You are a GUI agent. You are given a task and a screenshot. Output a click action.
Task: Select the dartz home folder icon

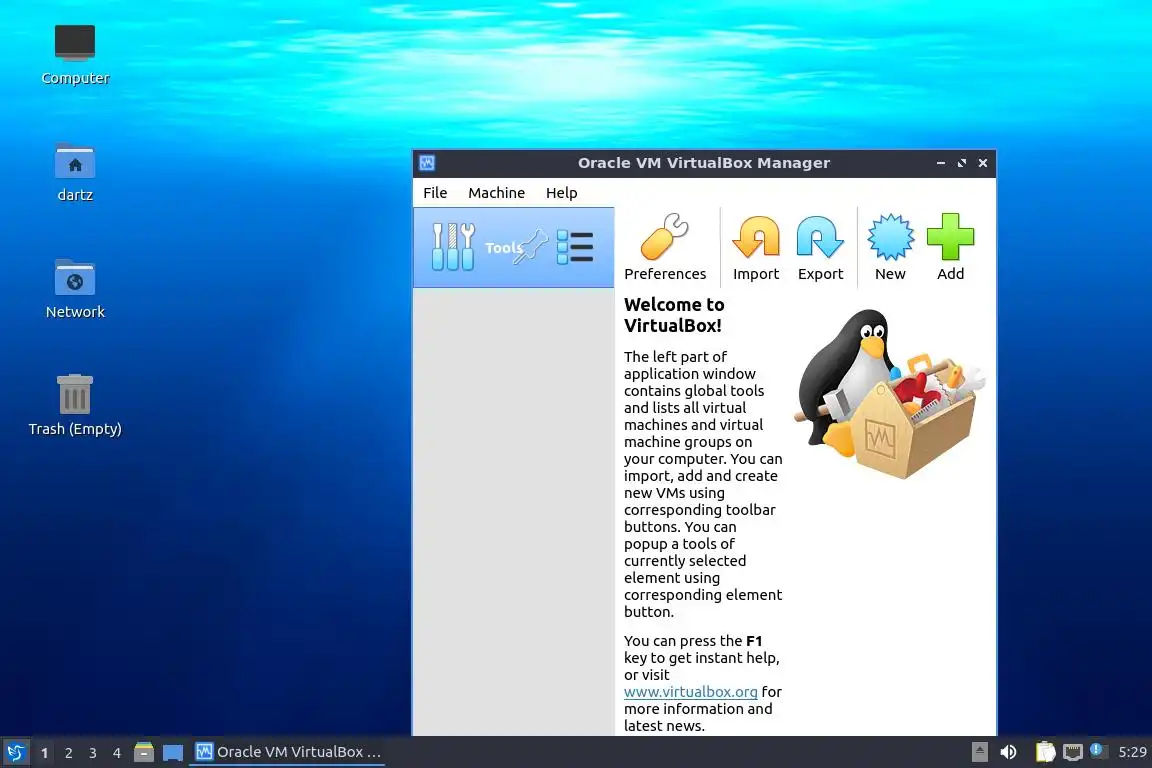coord(75,172)
